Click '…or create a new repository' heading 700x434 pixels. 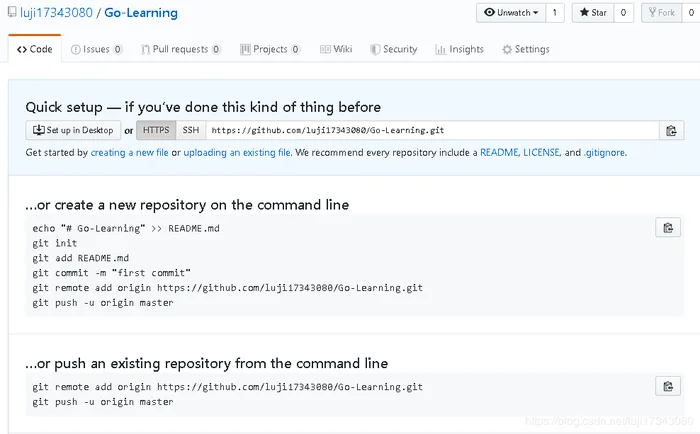click(x=187, y=205)
